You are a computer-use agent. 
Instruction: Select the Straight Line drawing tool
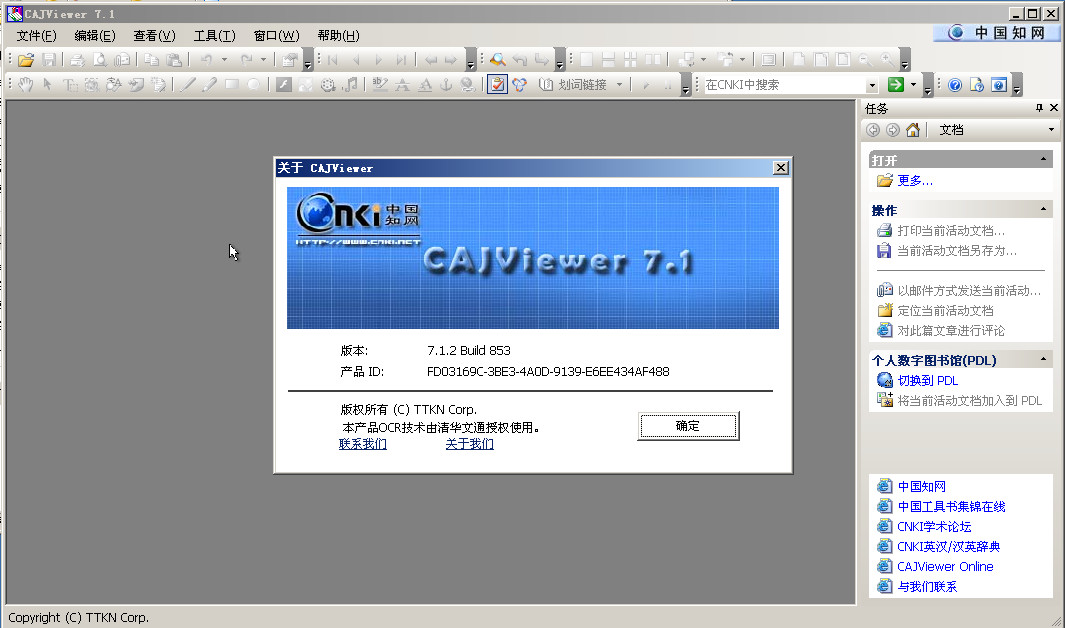pyautogui.click(x=187, y=84)
